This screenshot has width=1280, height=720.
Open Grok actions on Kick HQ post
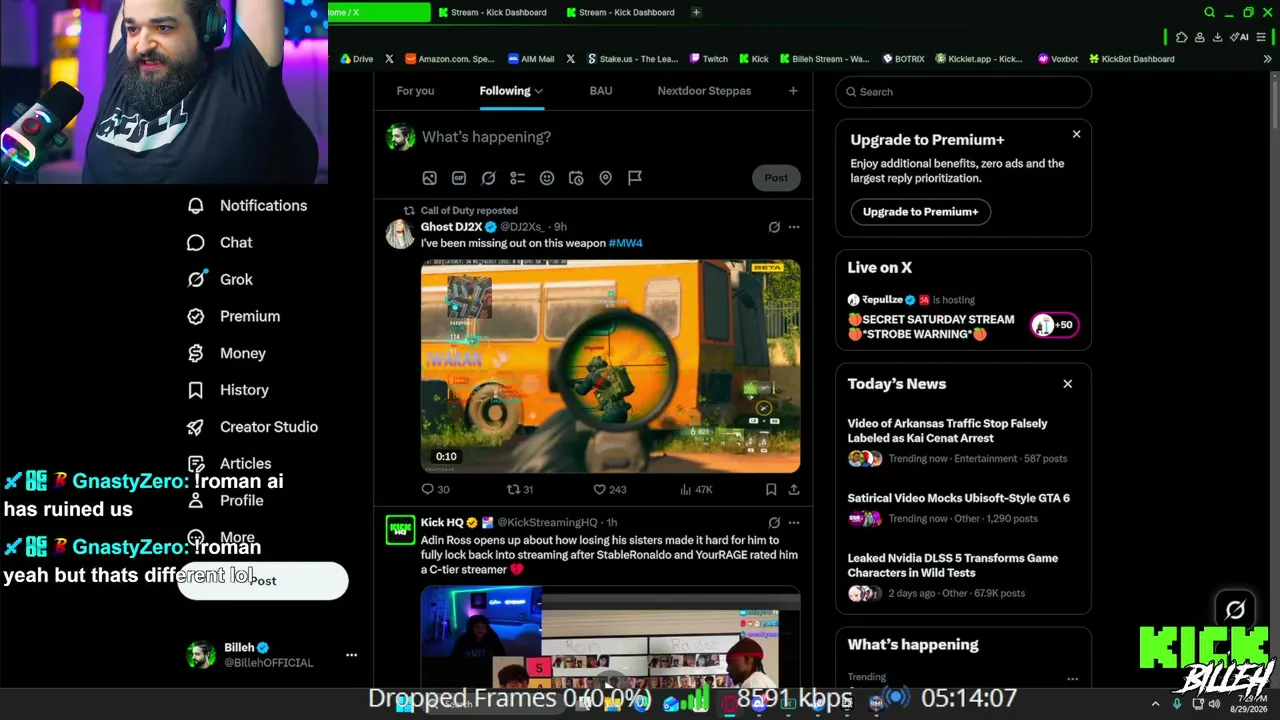click(x=774, y=522)
